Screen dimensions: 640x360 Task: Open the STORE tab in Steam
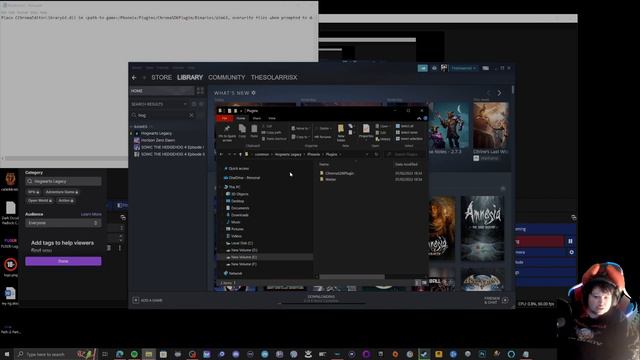[161, 78]
